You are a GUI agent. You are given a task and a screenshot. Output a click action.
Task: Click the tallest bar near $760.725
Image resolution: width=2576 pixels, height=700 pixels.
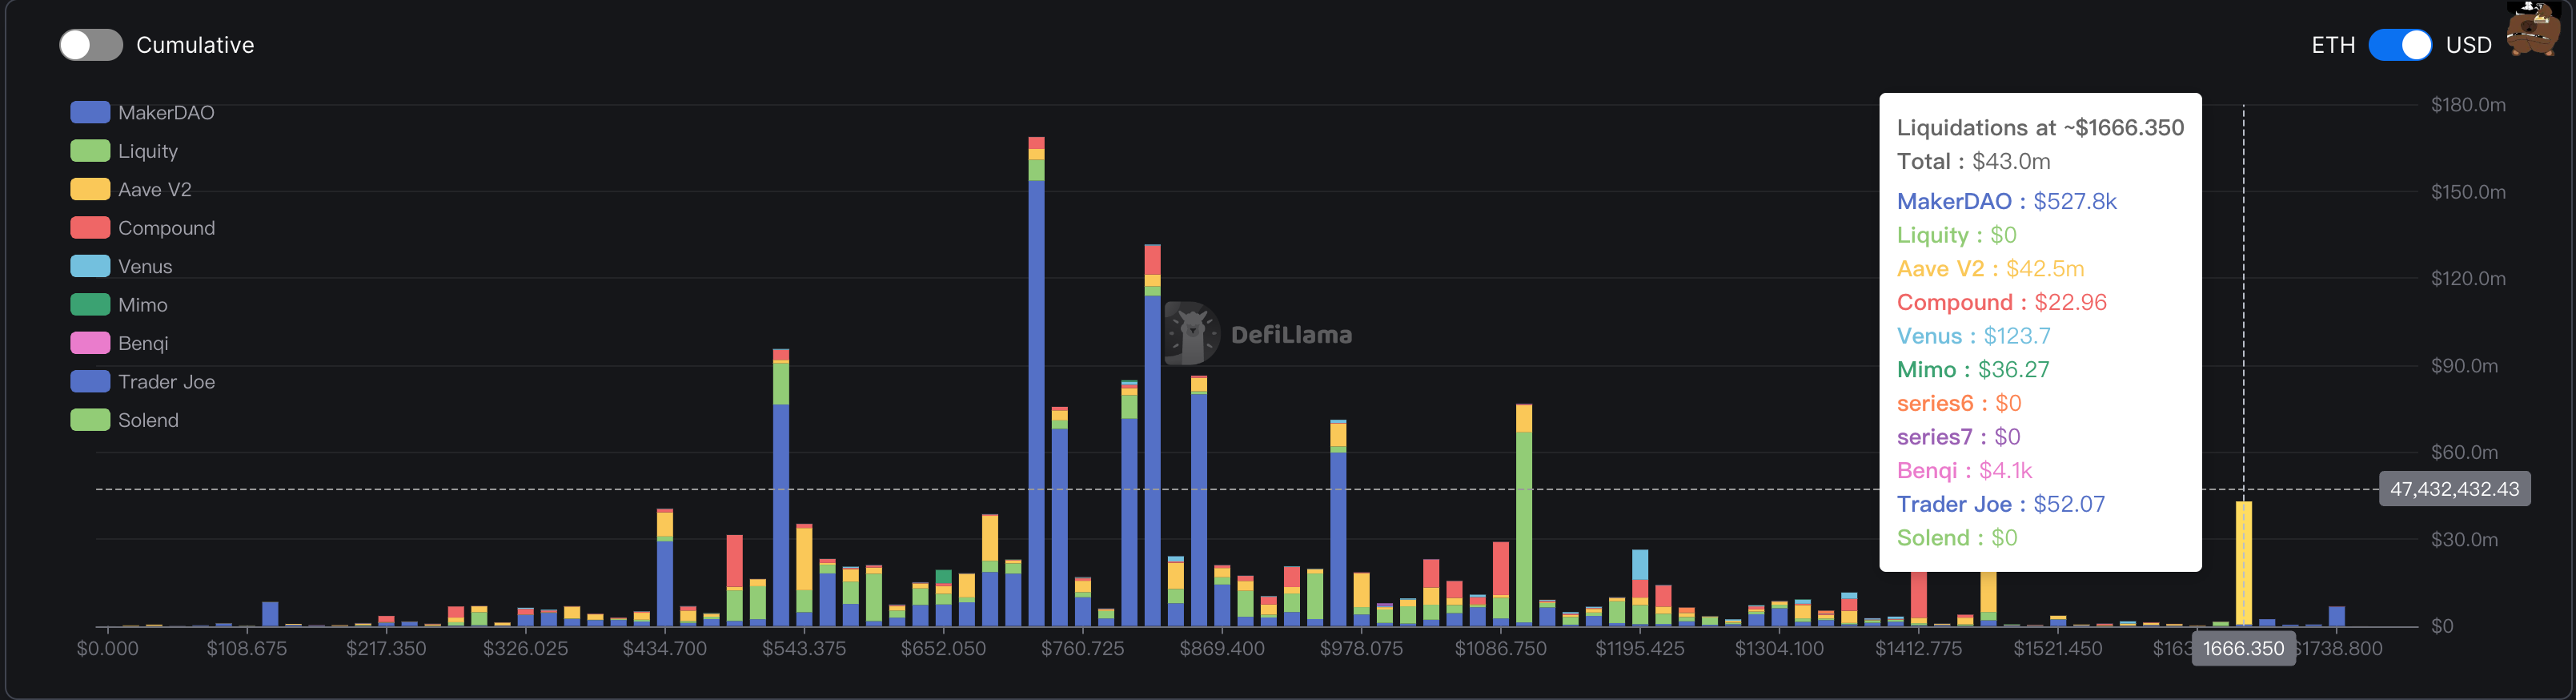[1036, 382]
